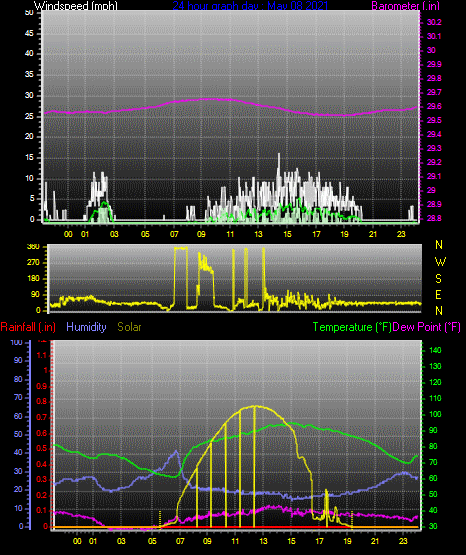Click the barometer axis value 29.1
The width and height of the screenshot is (466, 555).
[x=434, y=176]
